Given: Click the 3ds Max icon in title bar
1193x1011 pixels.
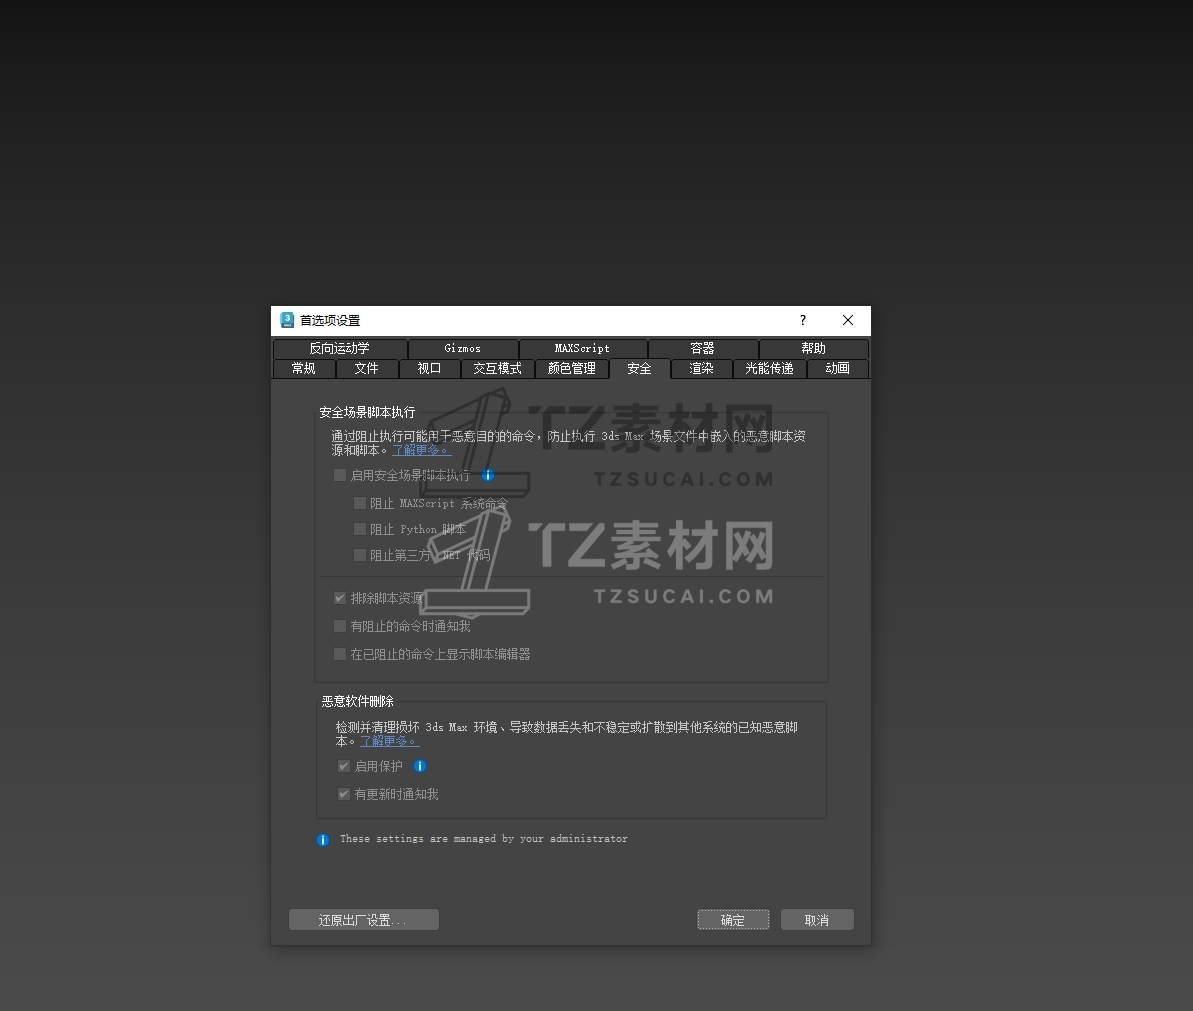Looking at the screenshot, I should coord(287,320).
